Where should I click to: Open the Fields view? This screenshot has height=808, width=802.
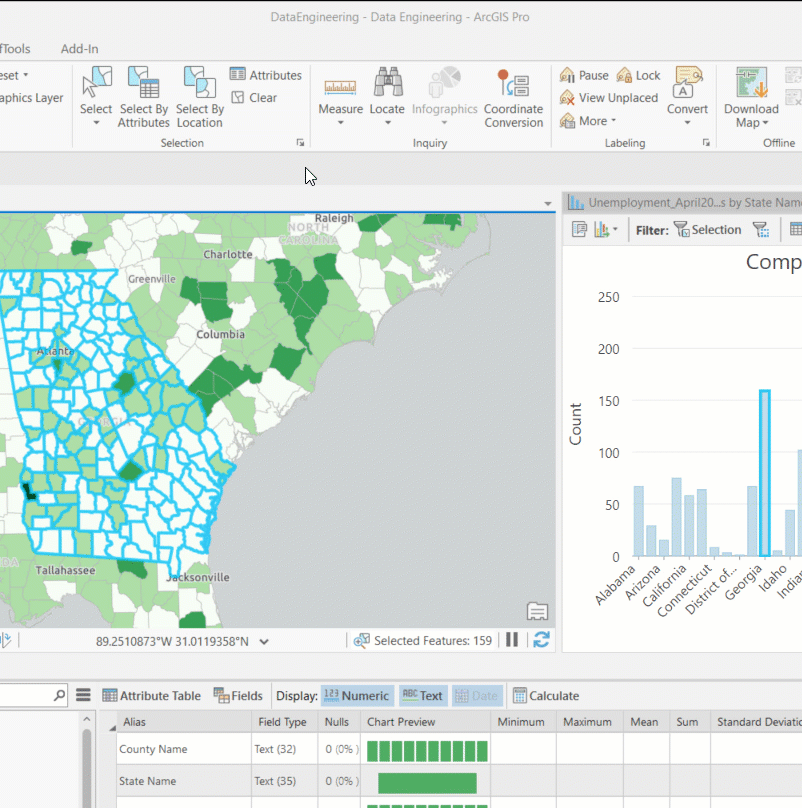(238, 695)
